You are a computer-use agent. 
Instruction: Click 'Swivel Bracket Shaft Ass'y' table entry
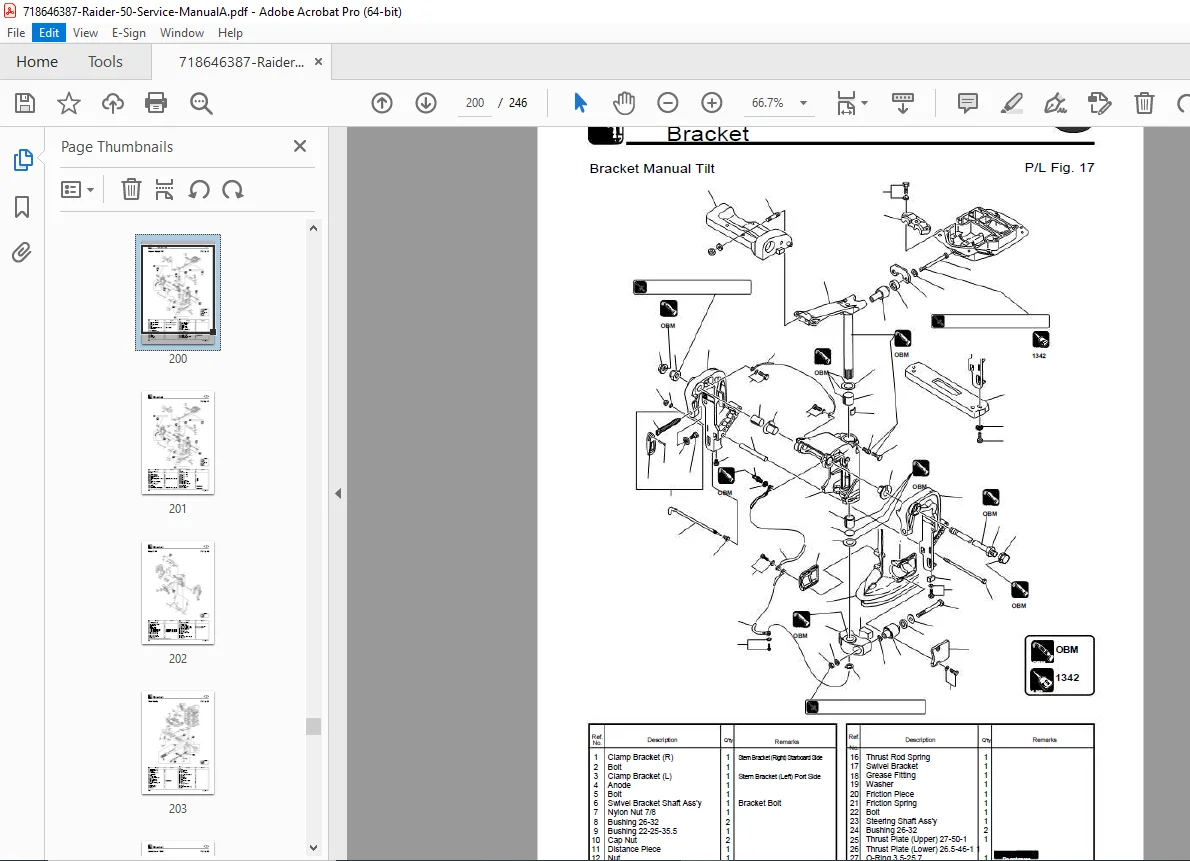[x=654, y=803]
